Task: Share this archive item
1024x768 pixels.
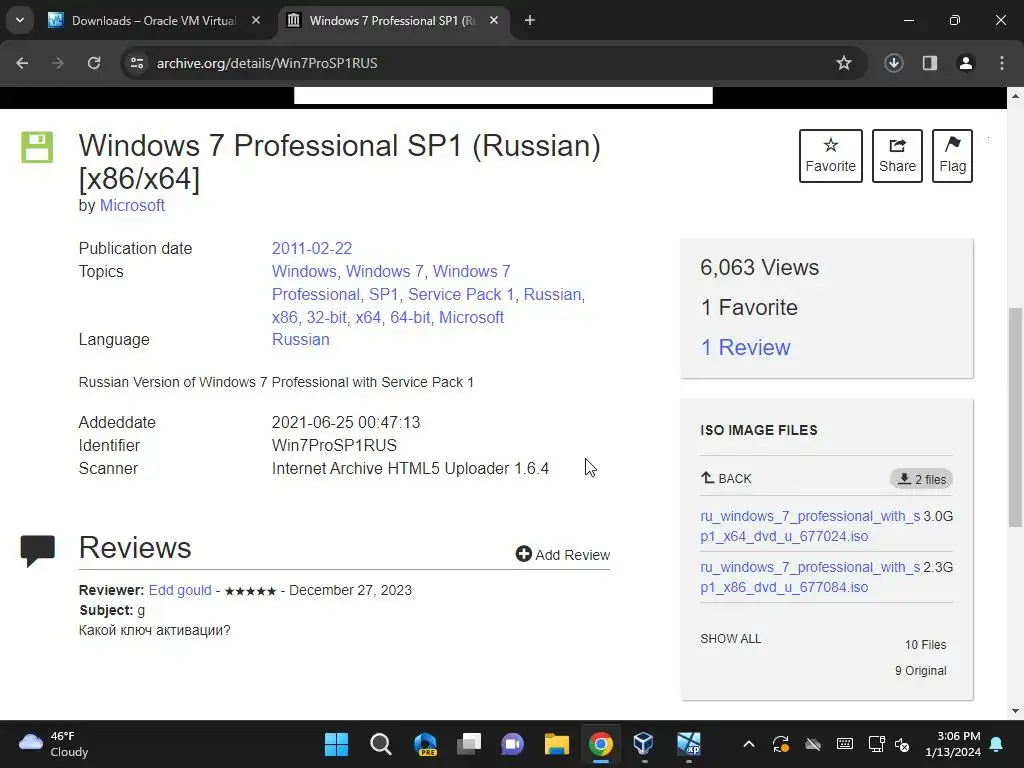Action: tap(897, 155)
